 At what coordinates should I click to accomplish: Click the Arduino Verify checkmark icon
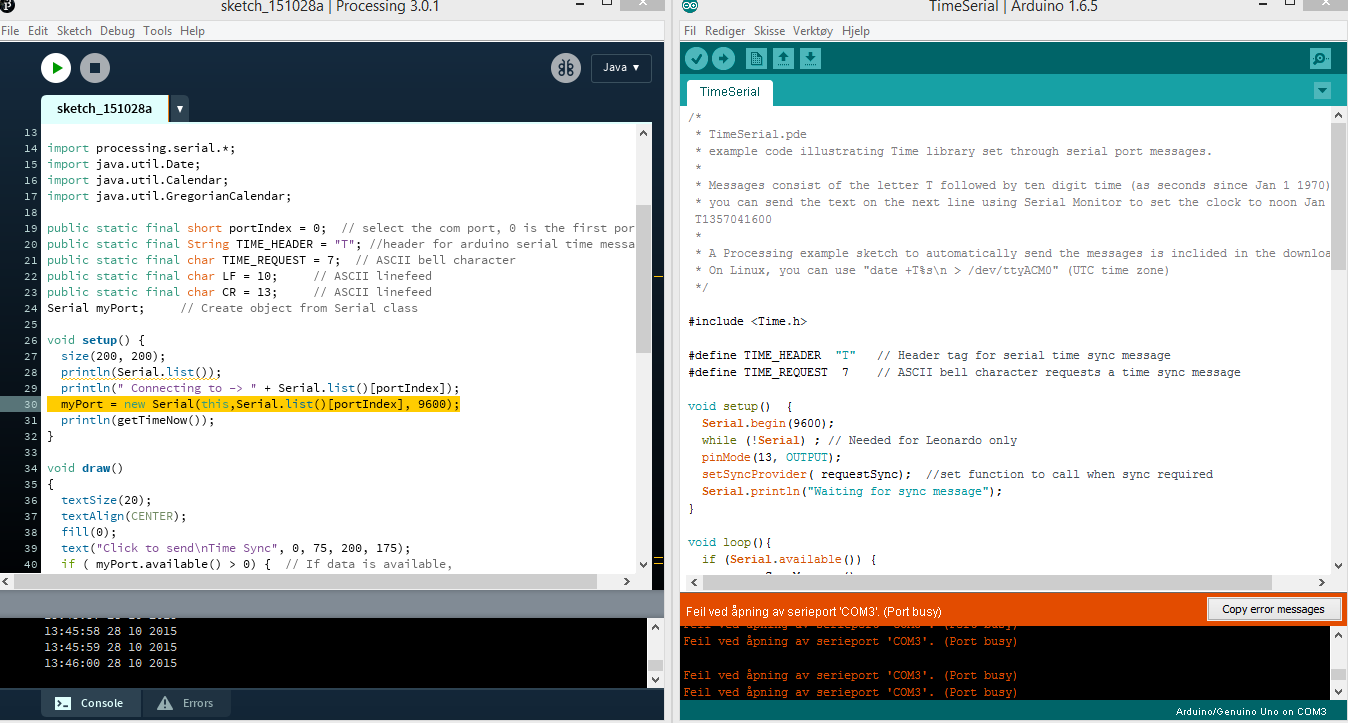(x=696, y=59)
